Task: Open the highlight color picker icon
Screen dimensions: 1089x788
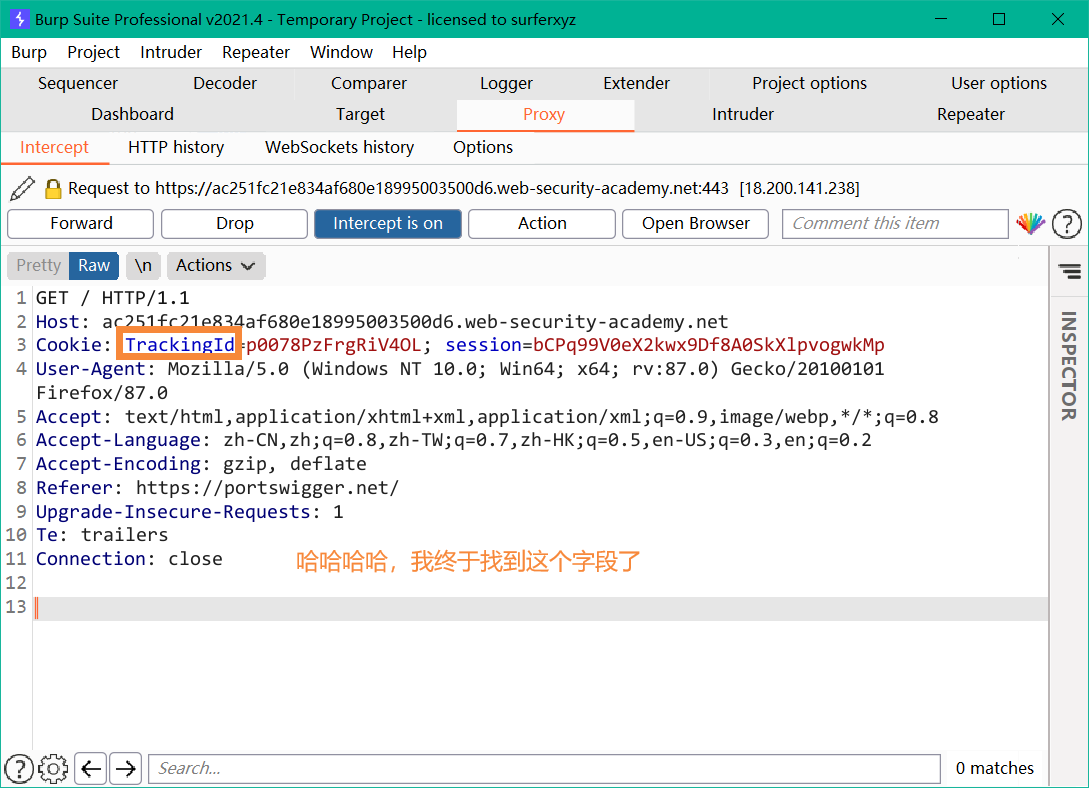Action: [x=1030, y=224]
